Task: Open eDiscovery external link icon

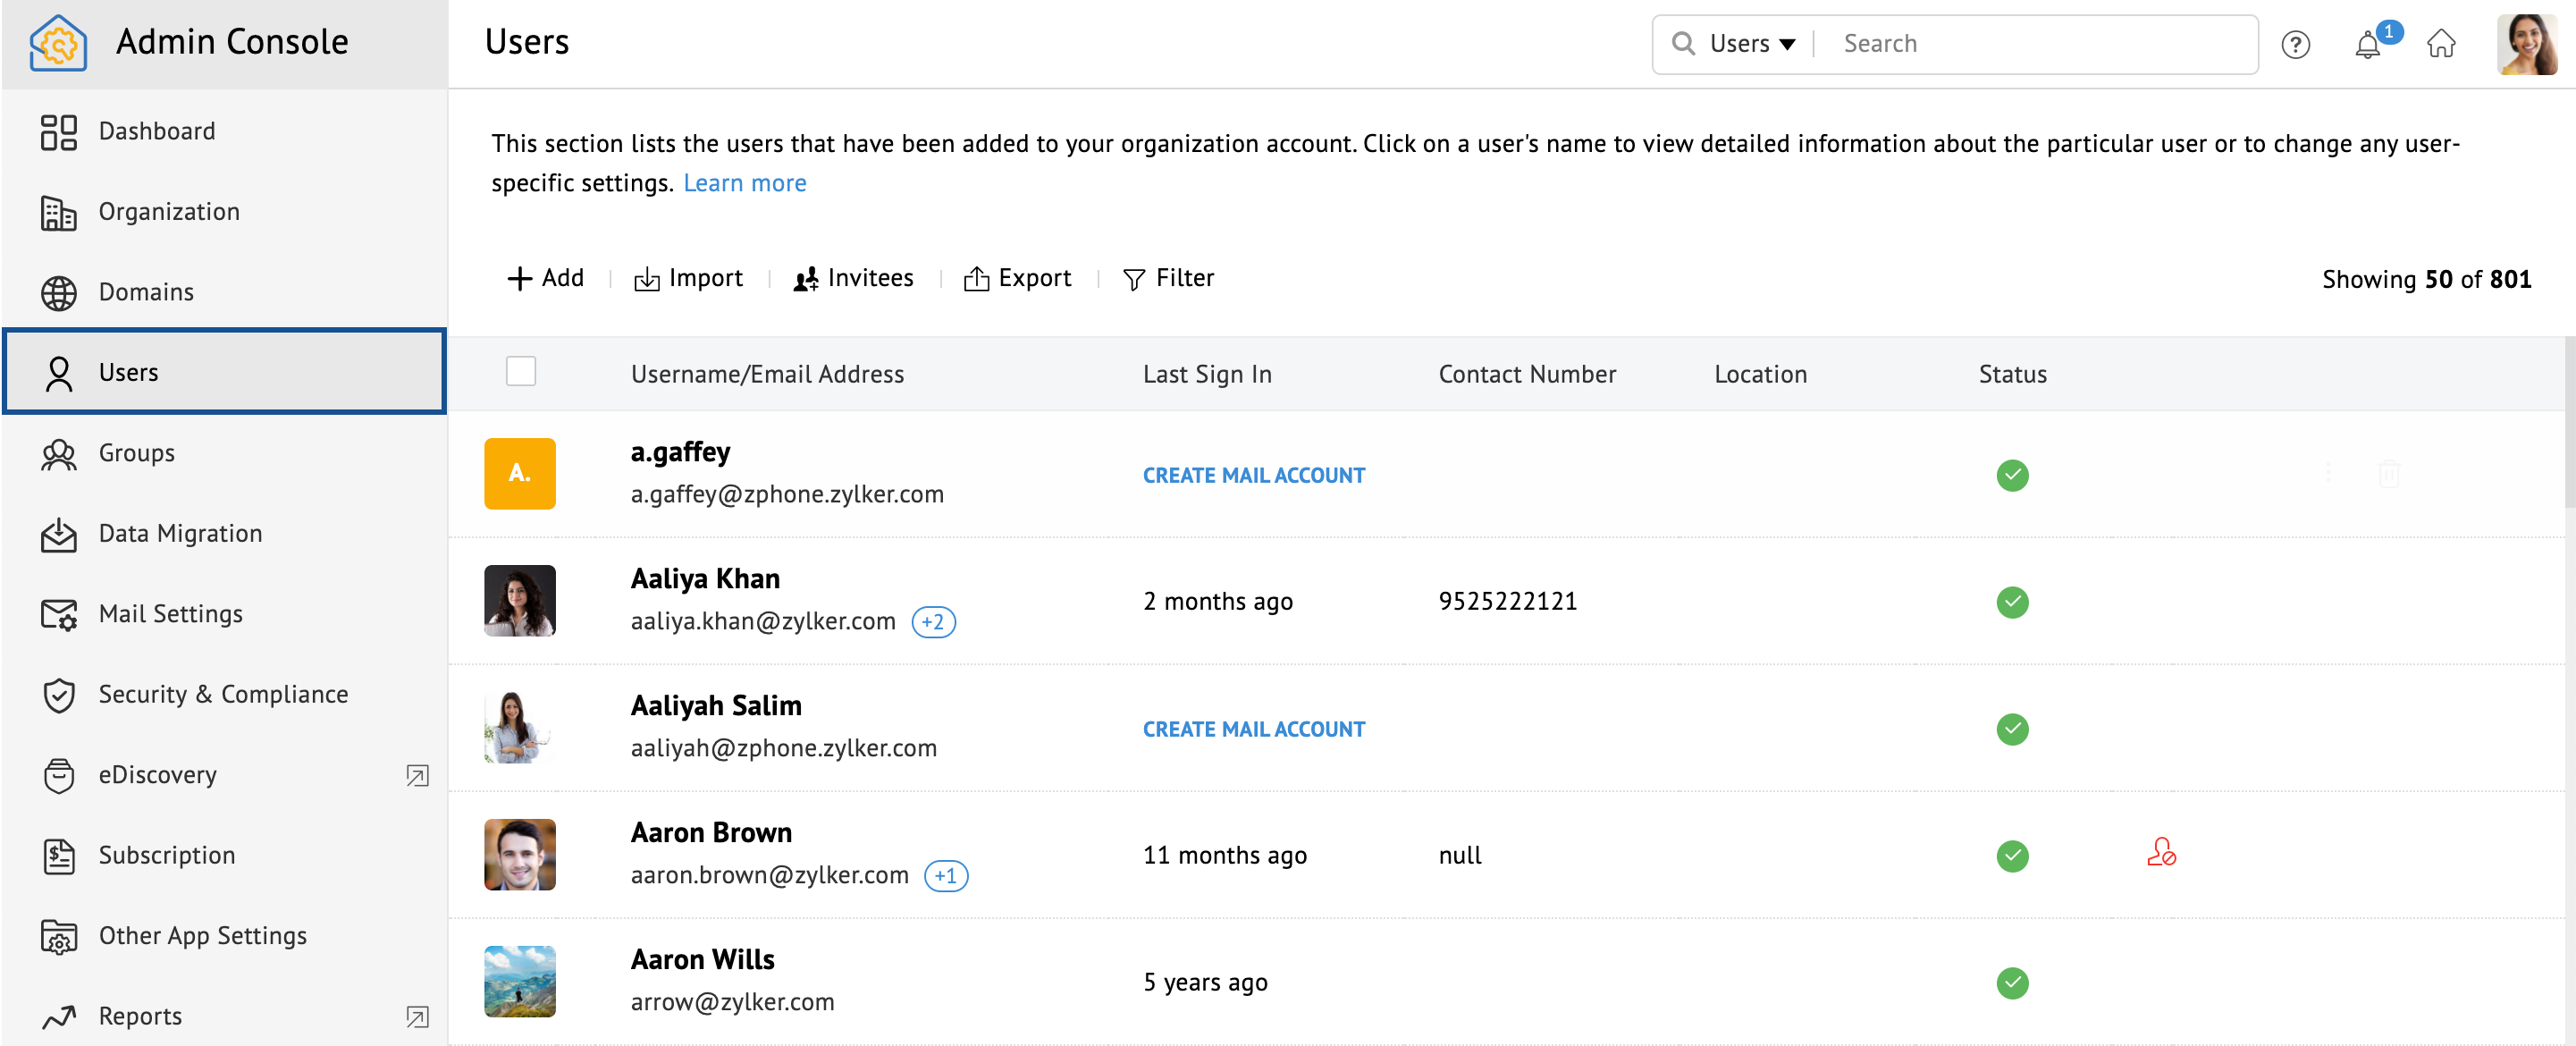Action: click(x=417, y=775)
